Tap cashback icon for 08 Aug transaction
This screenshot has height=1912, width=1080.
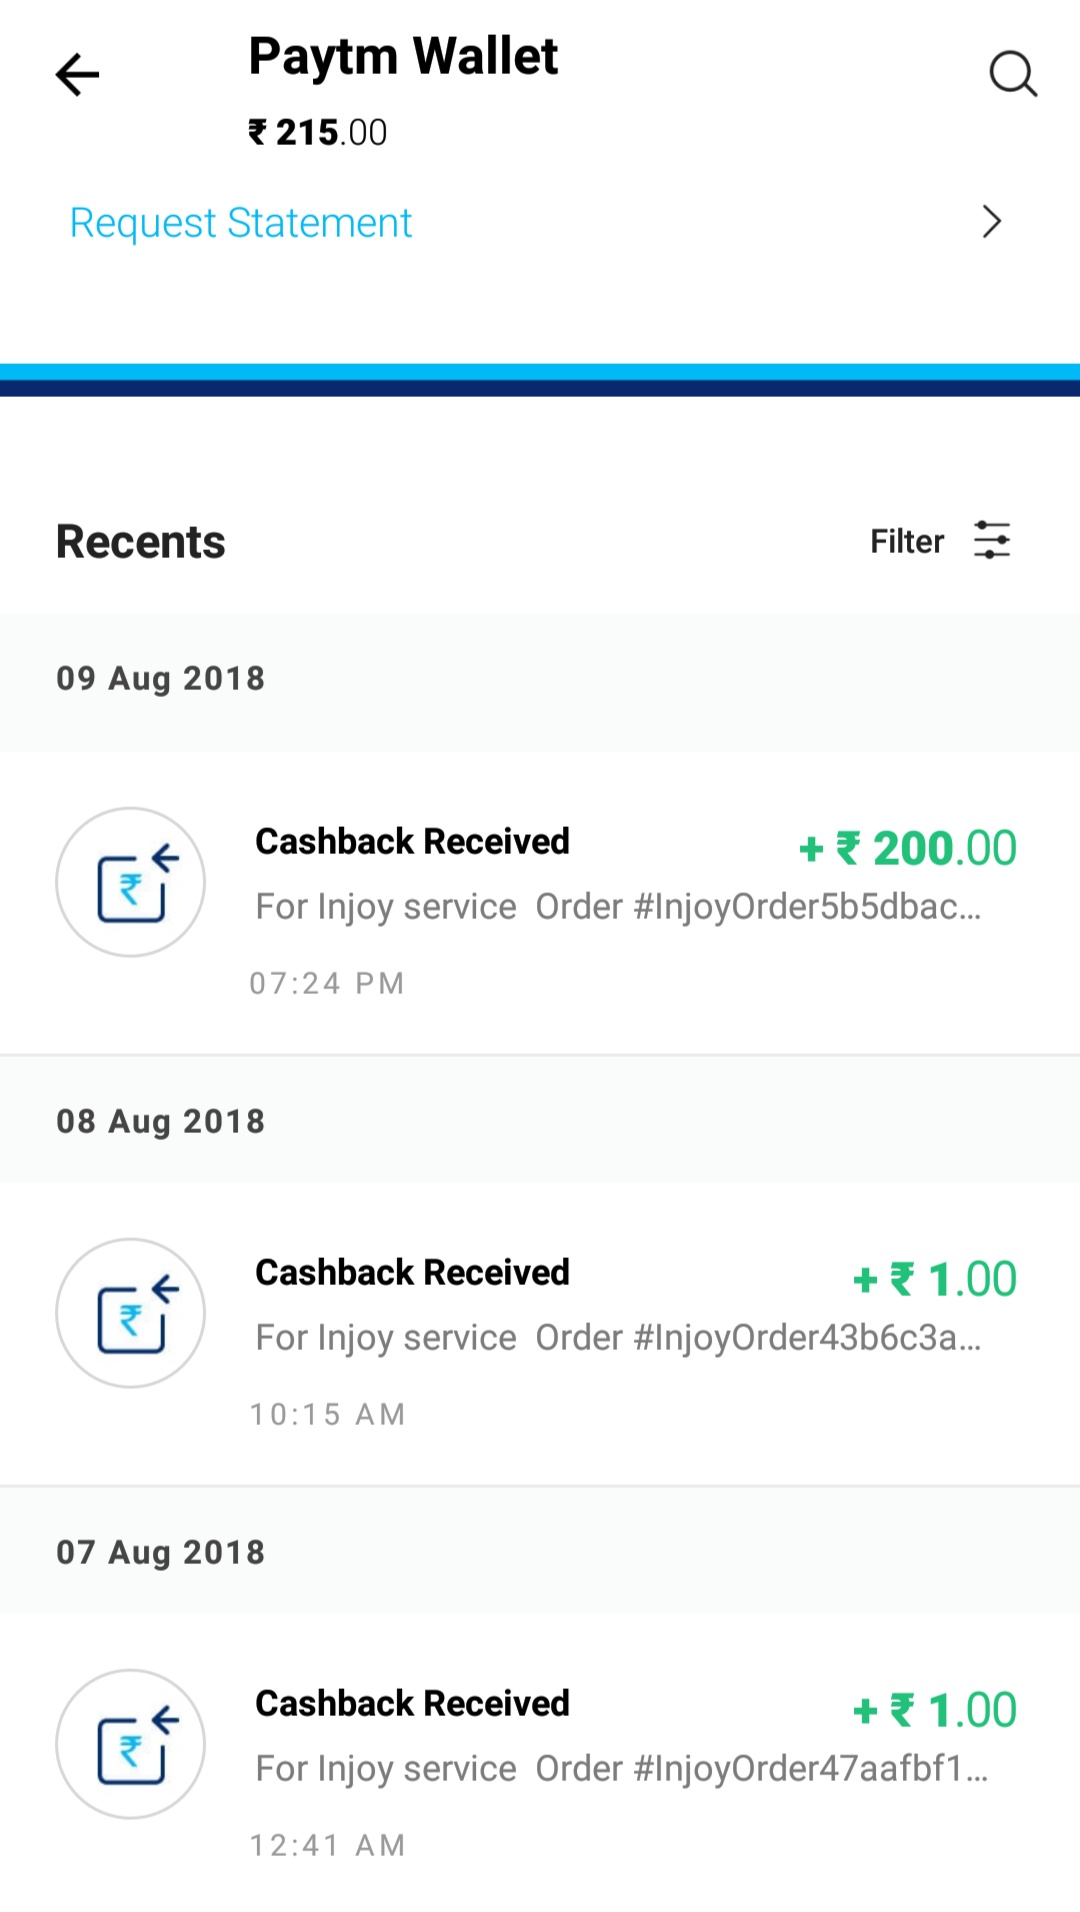pyautogui.click(x=131, y=1313)
